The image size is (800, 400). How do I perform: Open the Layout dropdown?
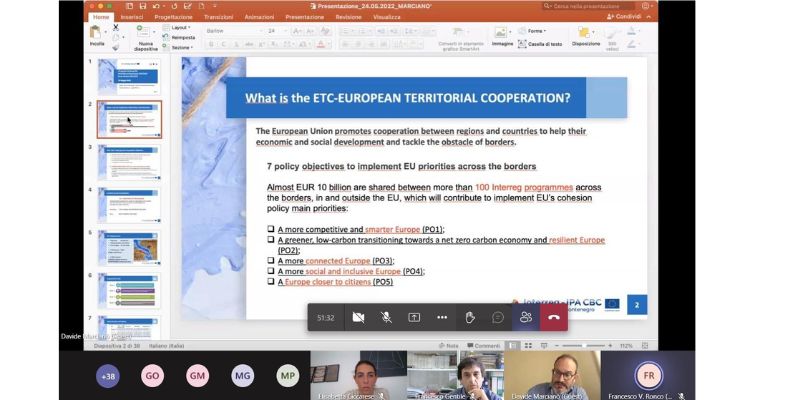click(x=179, y=28)
